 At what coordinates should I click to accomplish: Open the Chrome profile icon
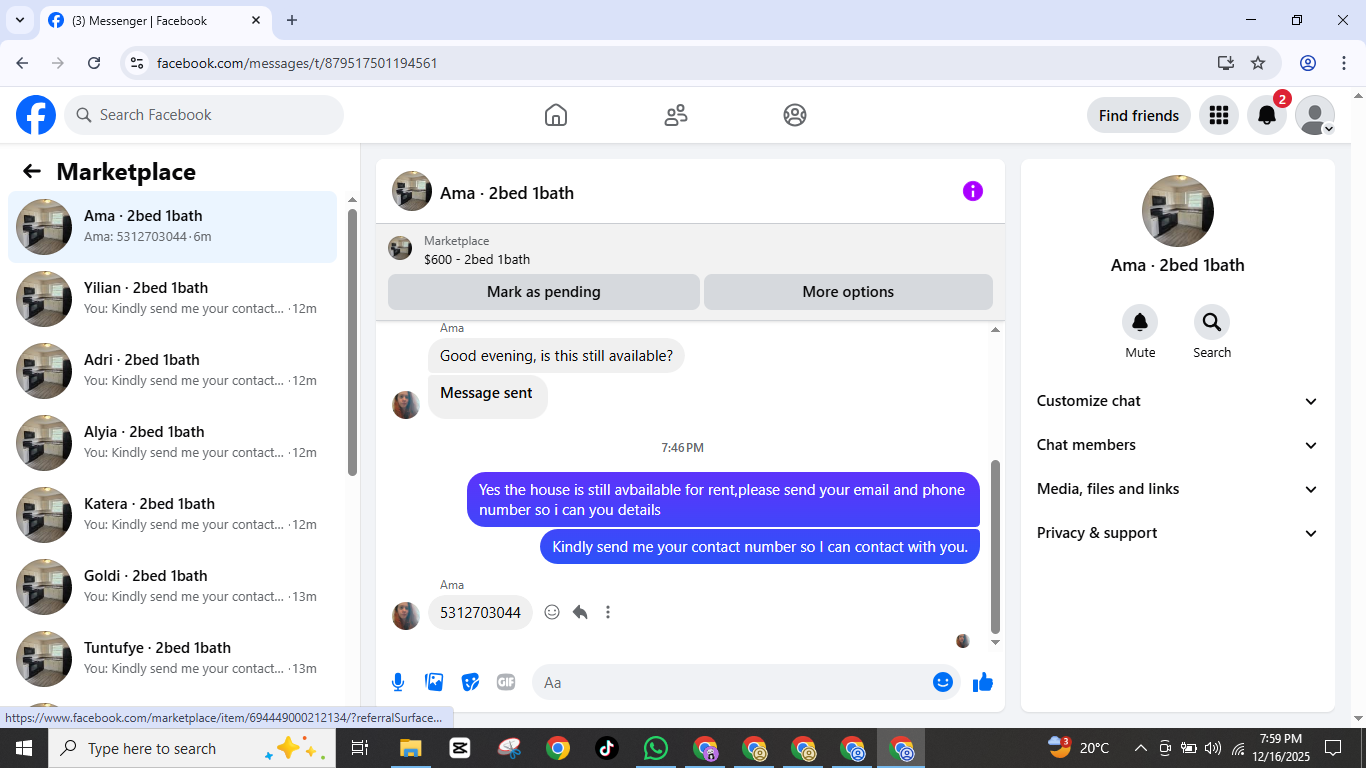(x=1308, y=63)
